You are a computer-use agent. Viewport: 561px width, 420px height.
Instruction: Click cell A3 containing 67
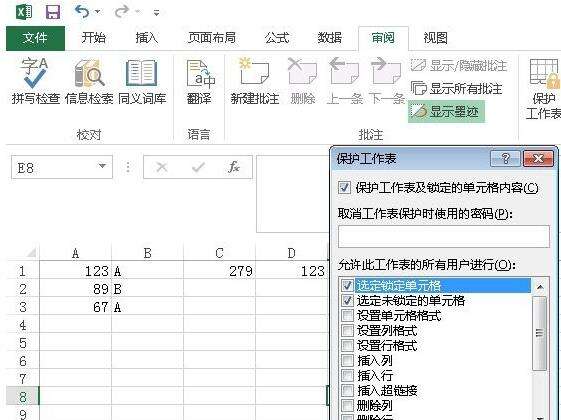click(75, 307)
